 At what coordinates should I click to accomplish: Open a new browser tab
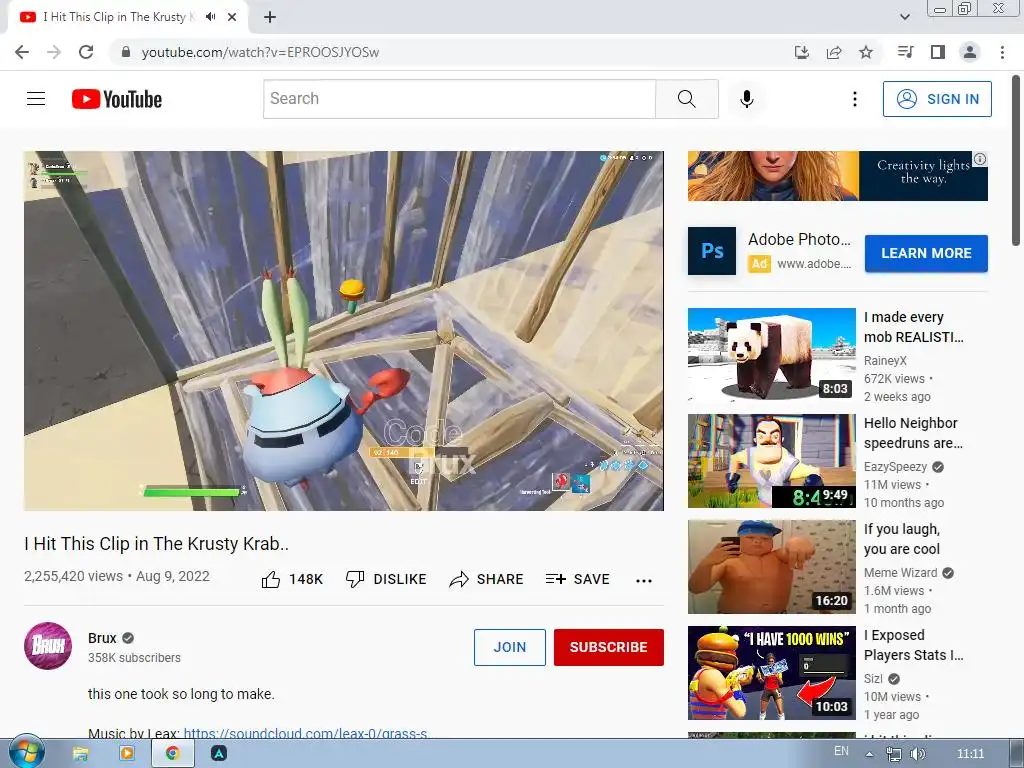(270, 17)
